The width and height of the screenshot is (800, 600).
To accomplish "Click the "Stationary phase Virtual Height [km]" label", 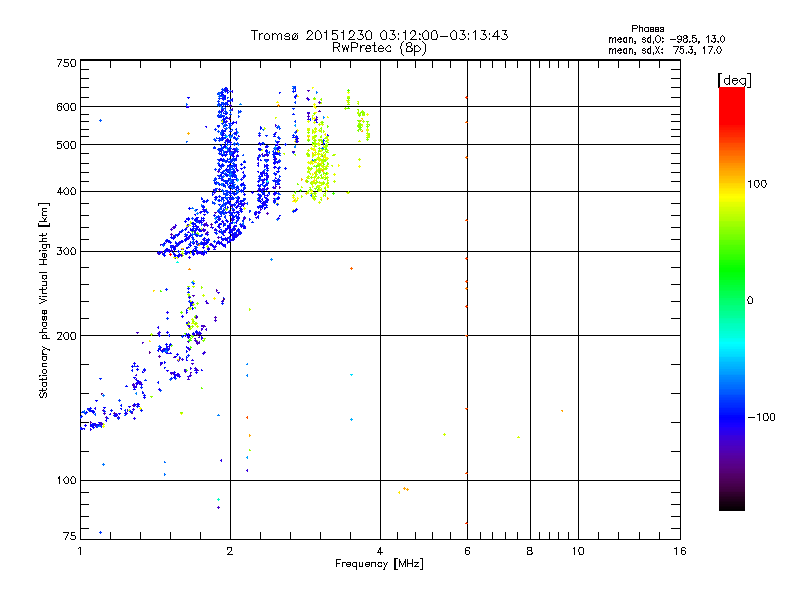I will point(44,300).
